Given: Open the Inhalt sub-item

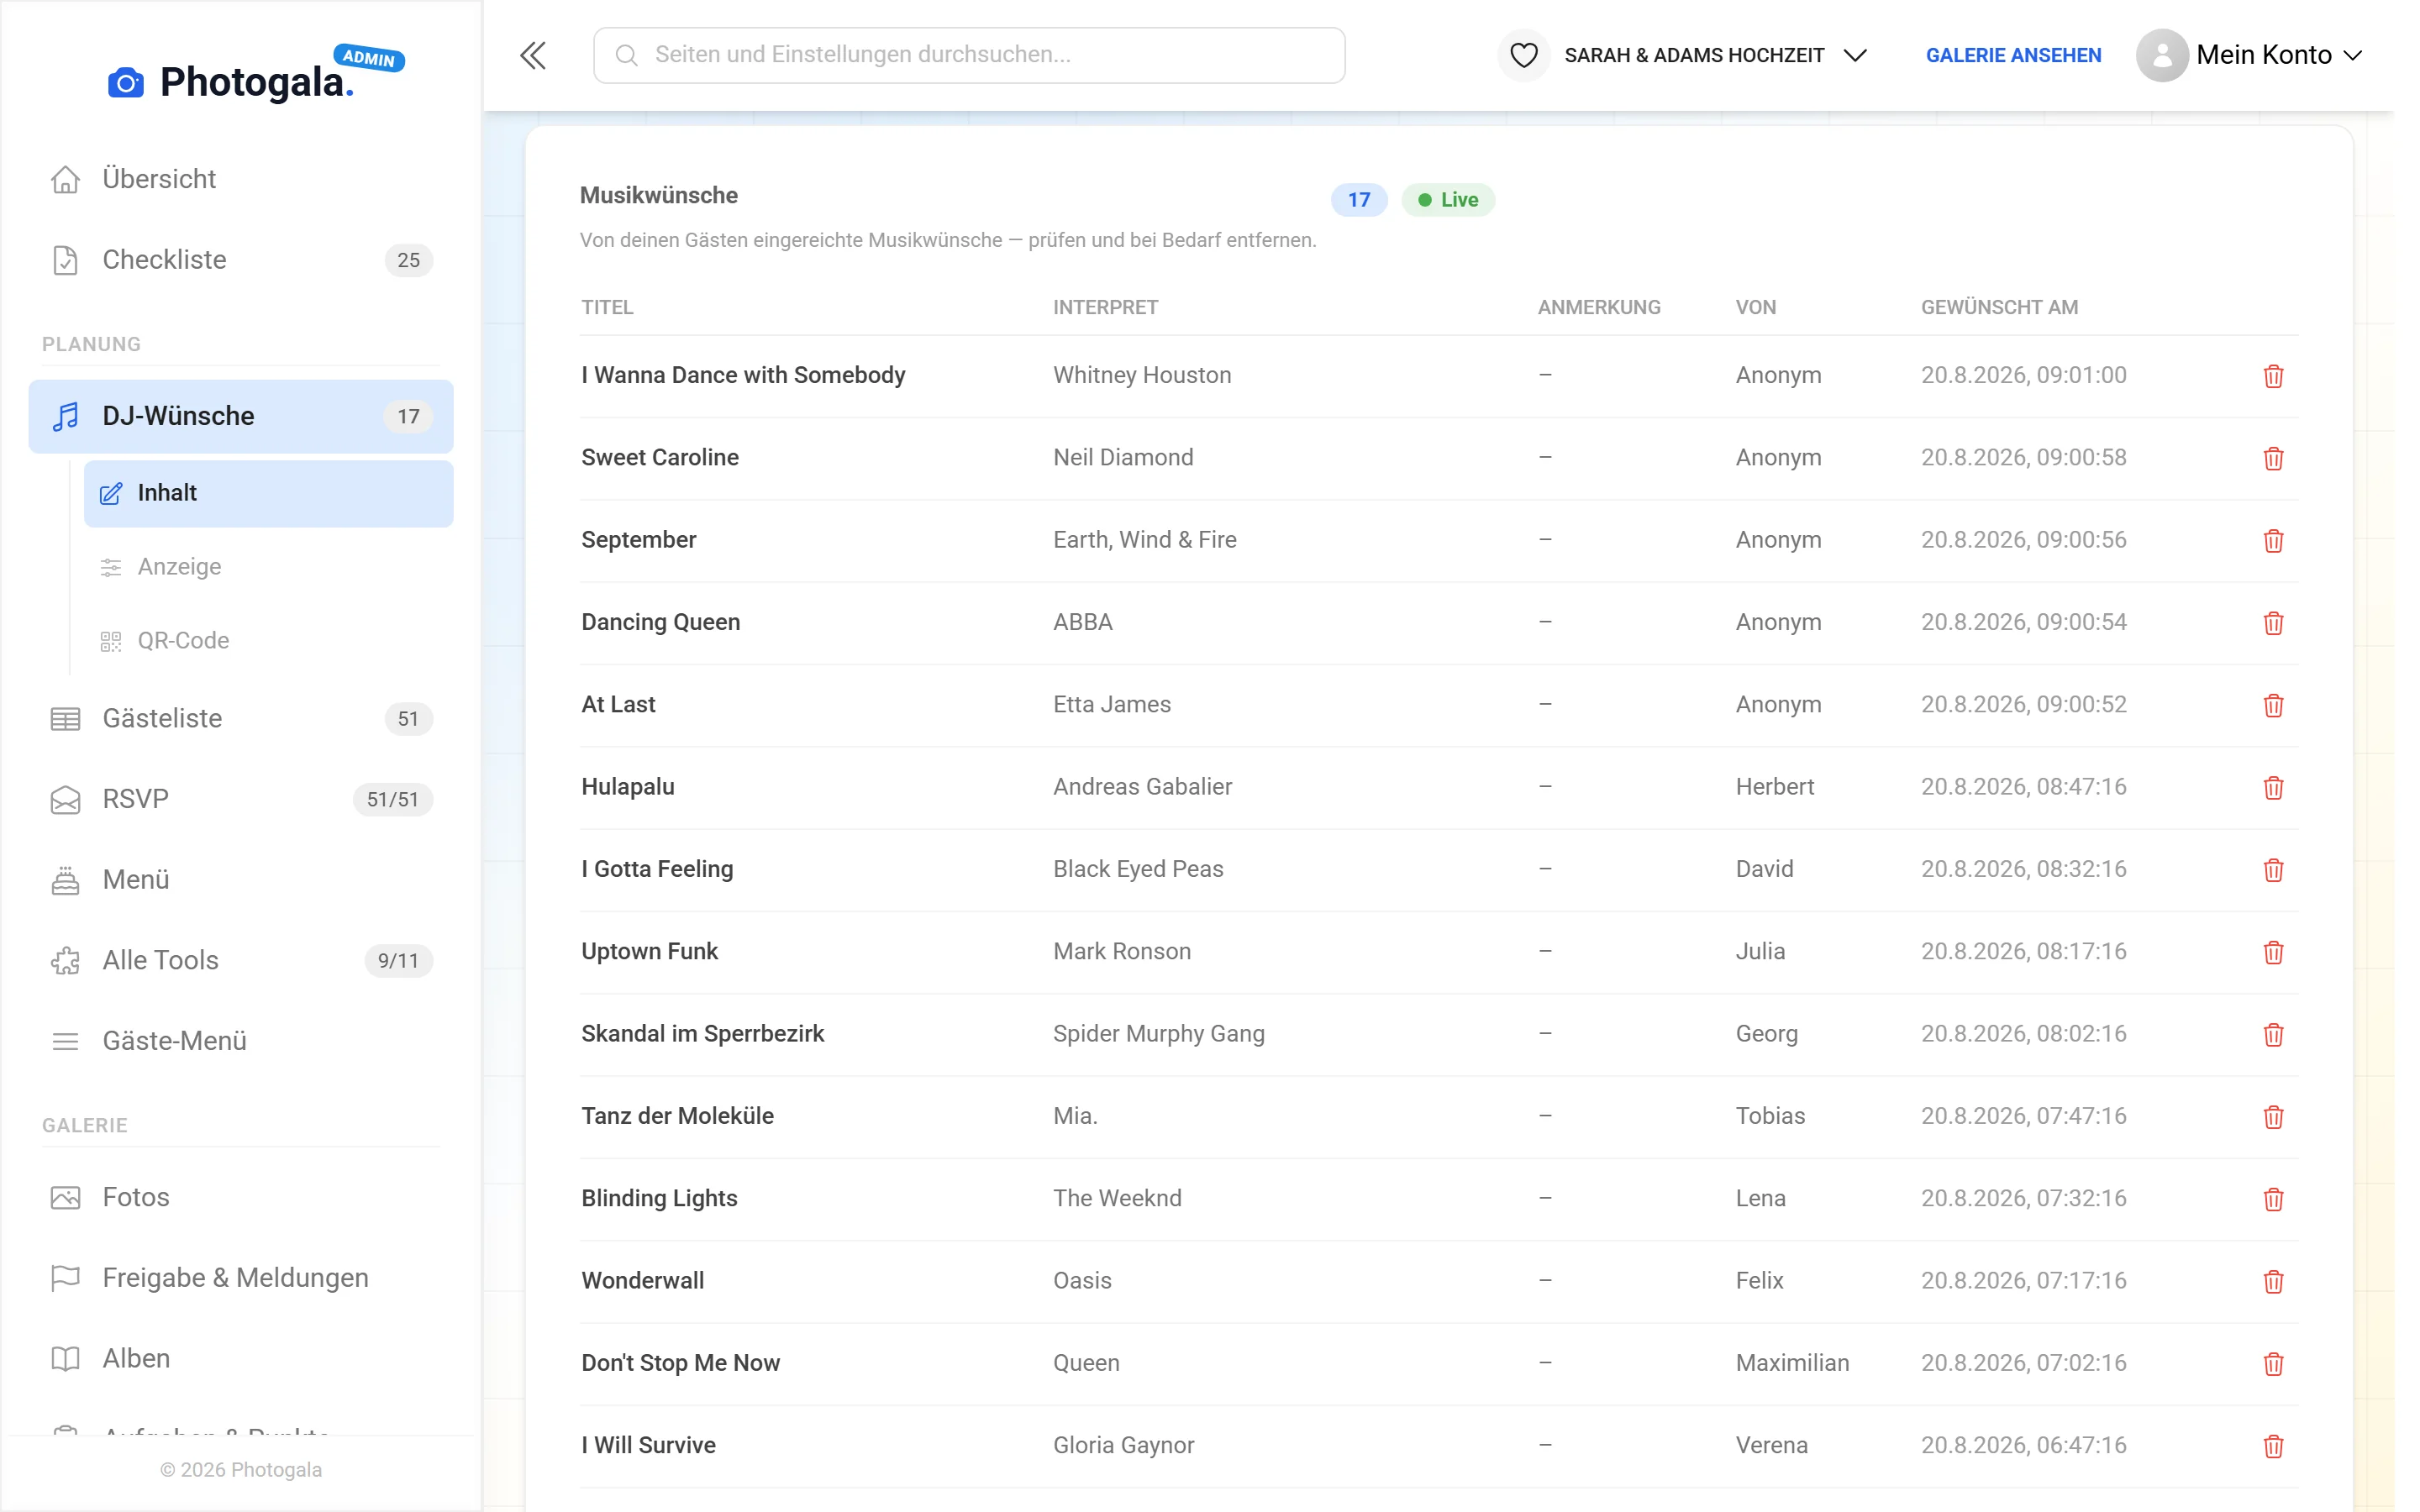Looking at the screenshot, I should [268, 493].
